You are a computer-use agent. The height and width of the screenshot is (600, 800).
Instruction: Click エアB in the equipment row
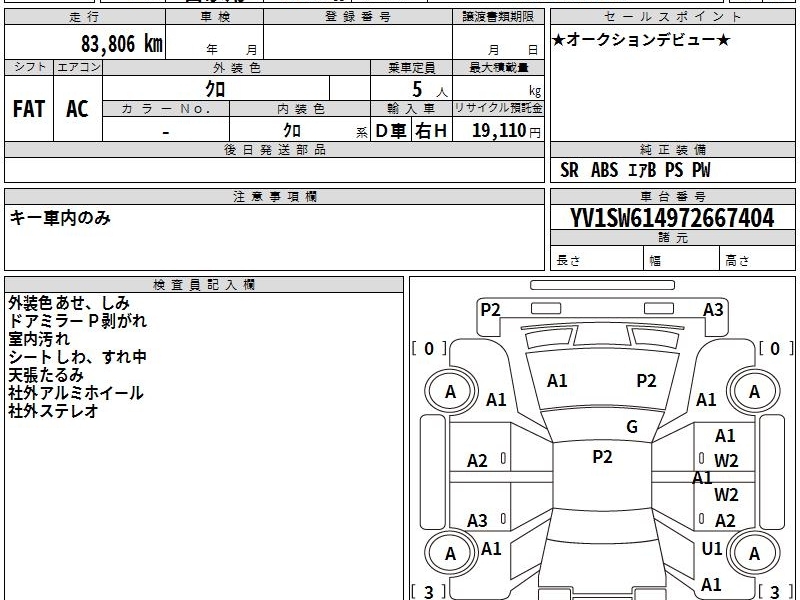642,170
